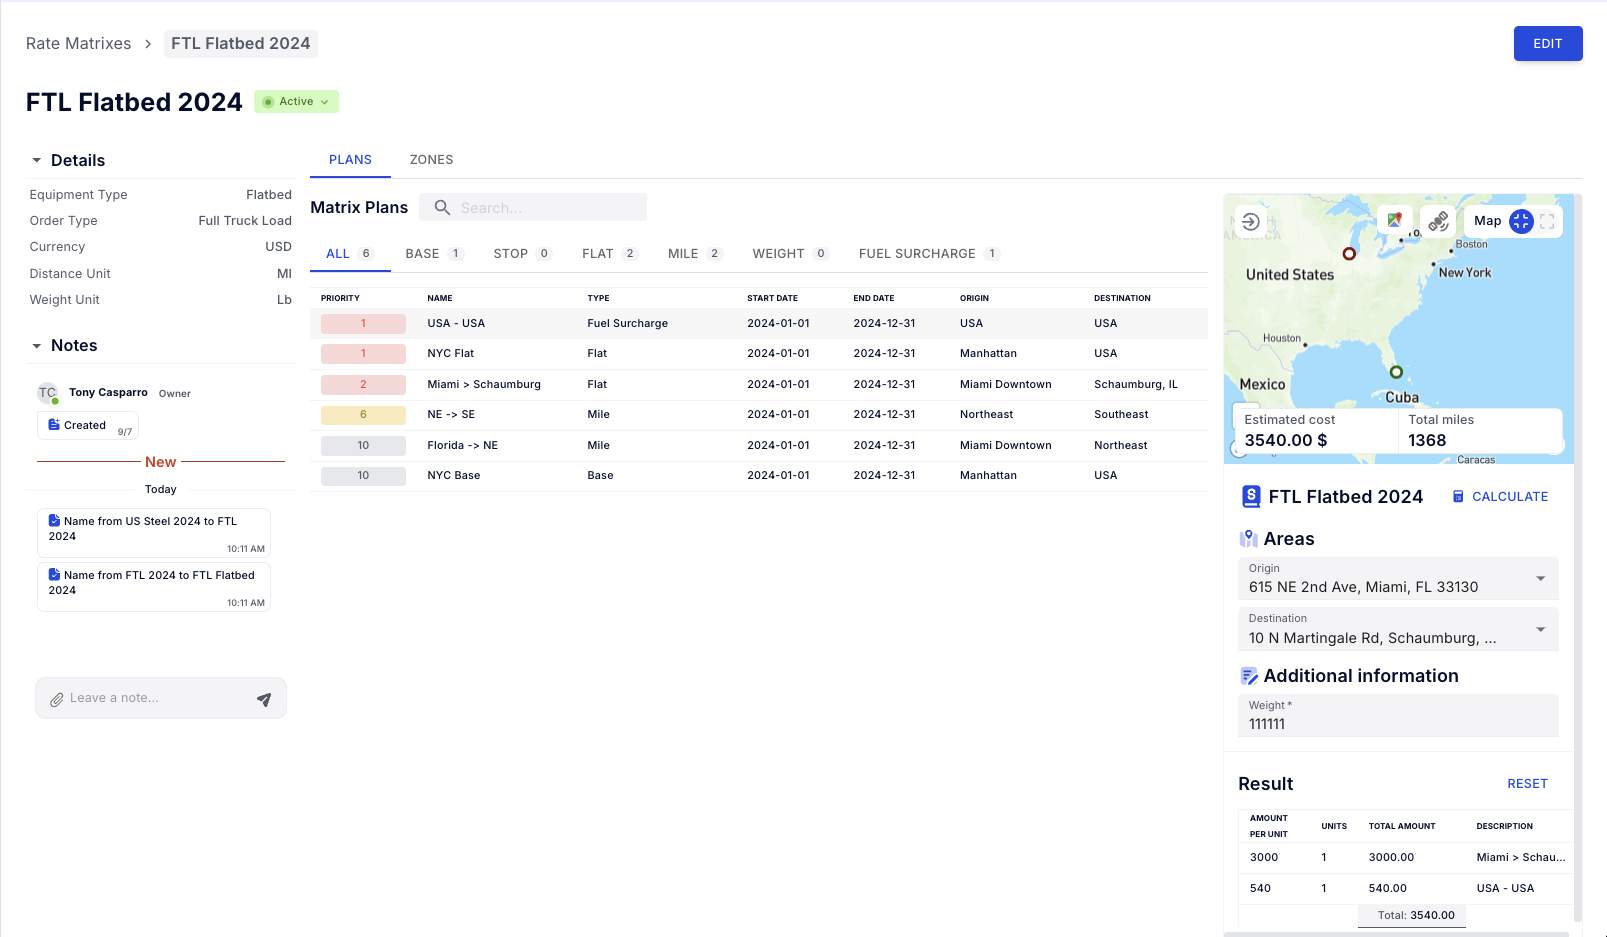The width and height of the screenshot is (1607, 937).
Task: Collapse the Notes section
Action: click(x=37, y=346)
